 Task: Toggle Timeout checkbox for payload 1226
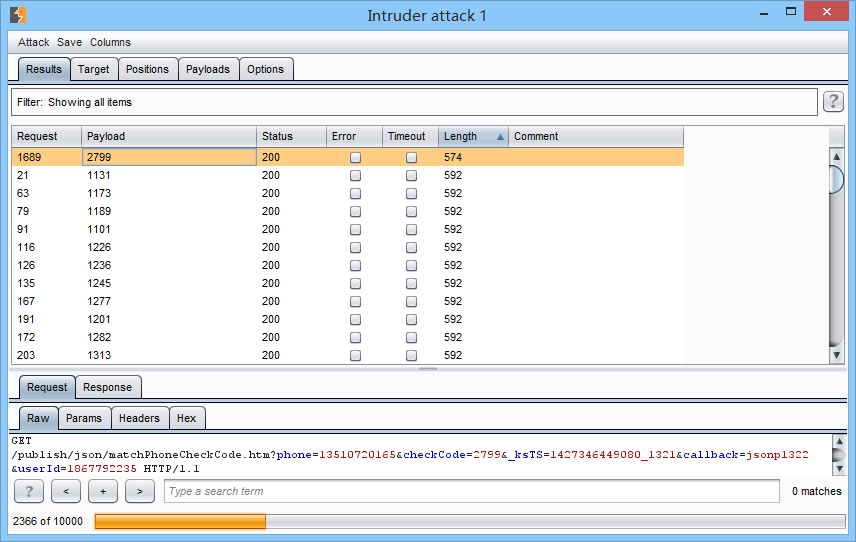click(411, 247)
